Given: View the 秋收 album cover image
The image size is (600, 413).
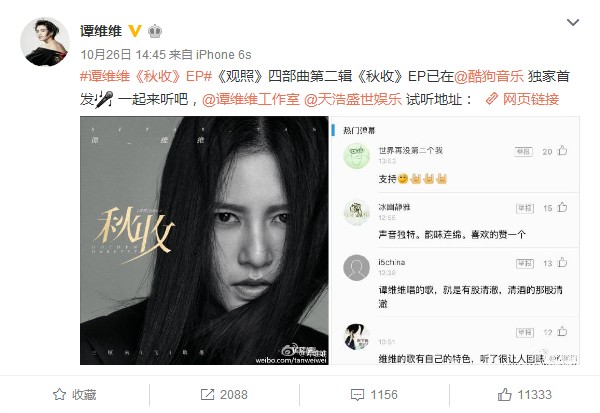Looking at the screenshot, I should pos(204,240).
